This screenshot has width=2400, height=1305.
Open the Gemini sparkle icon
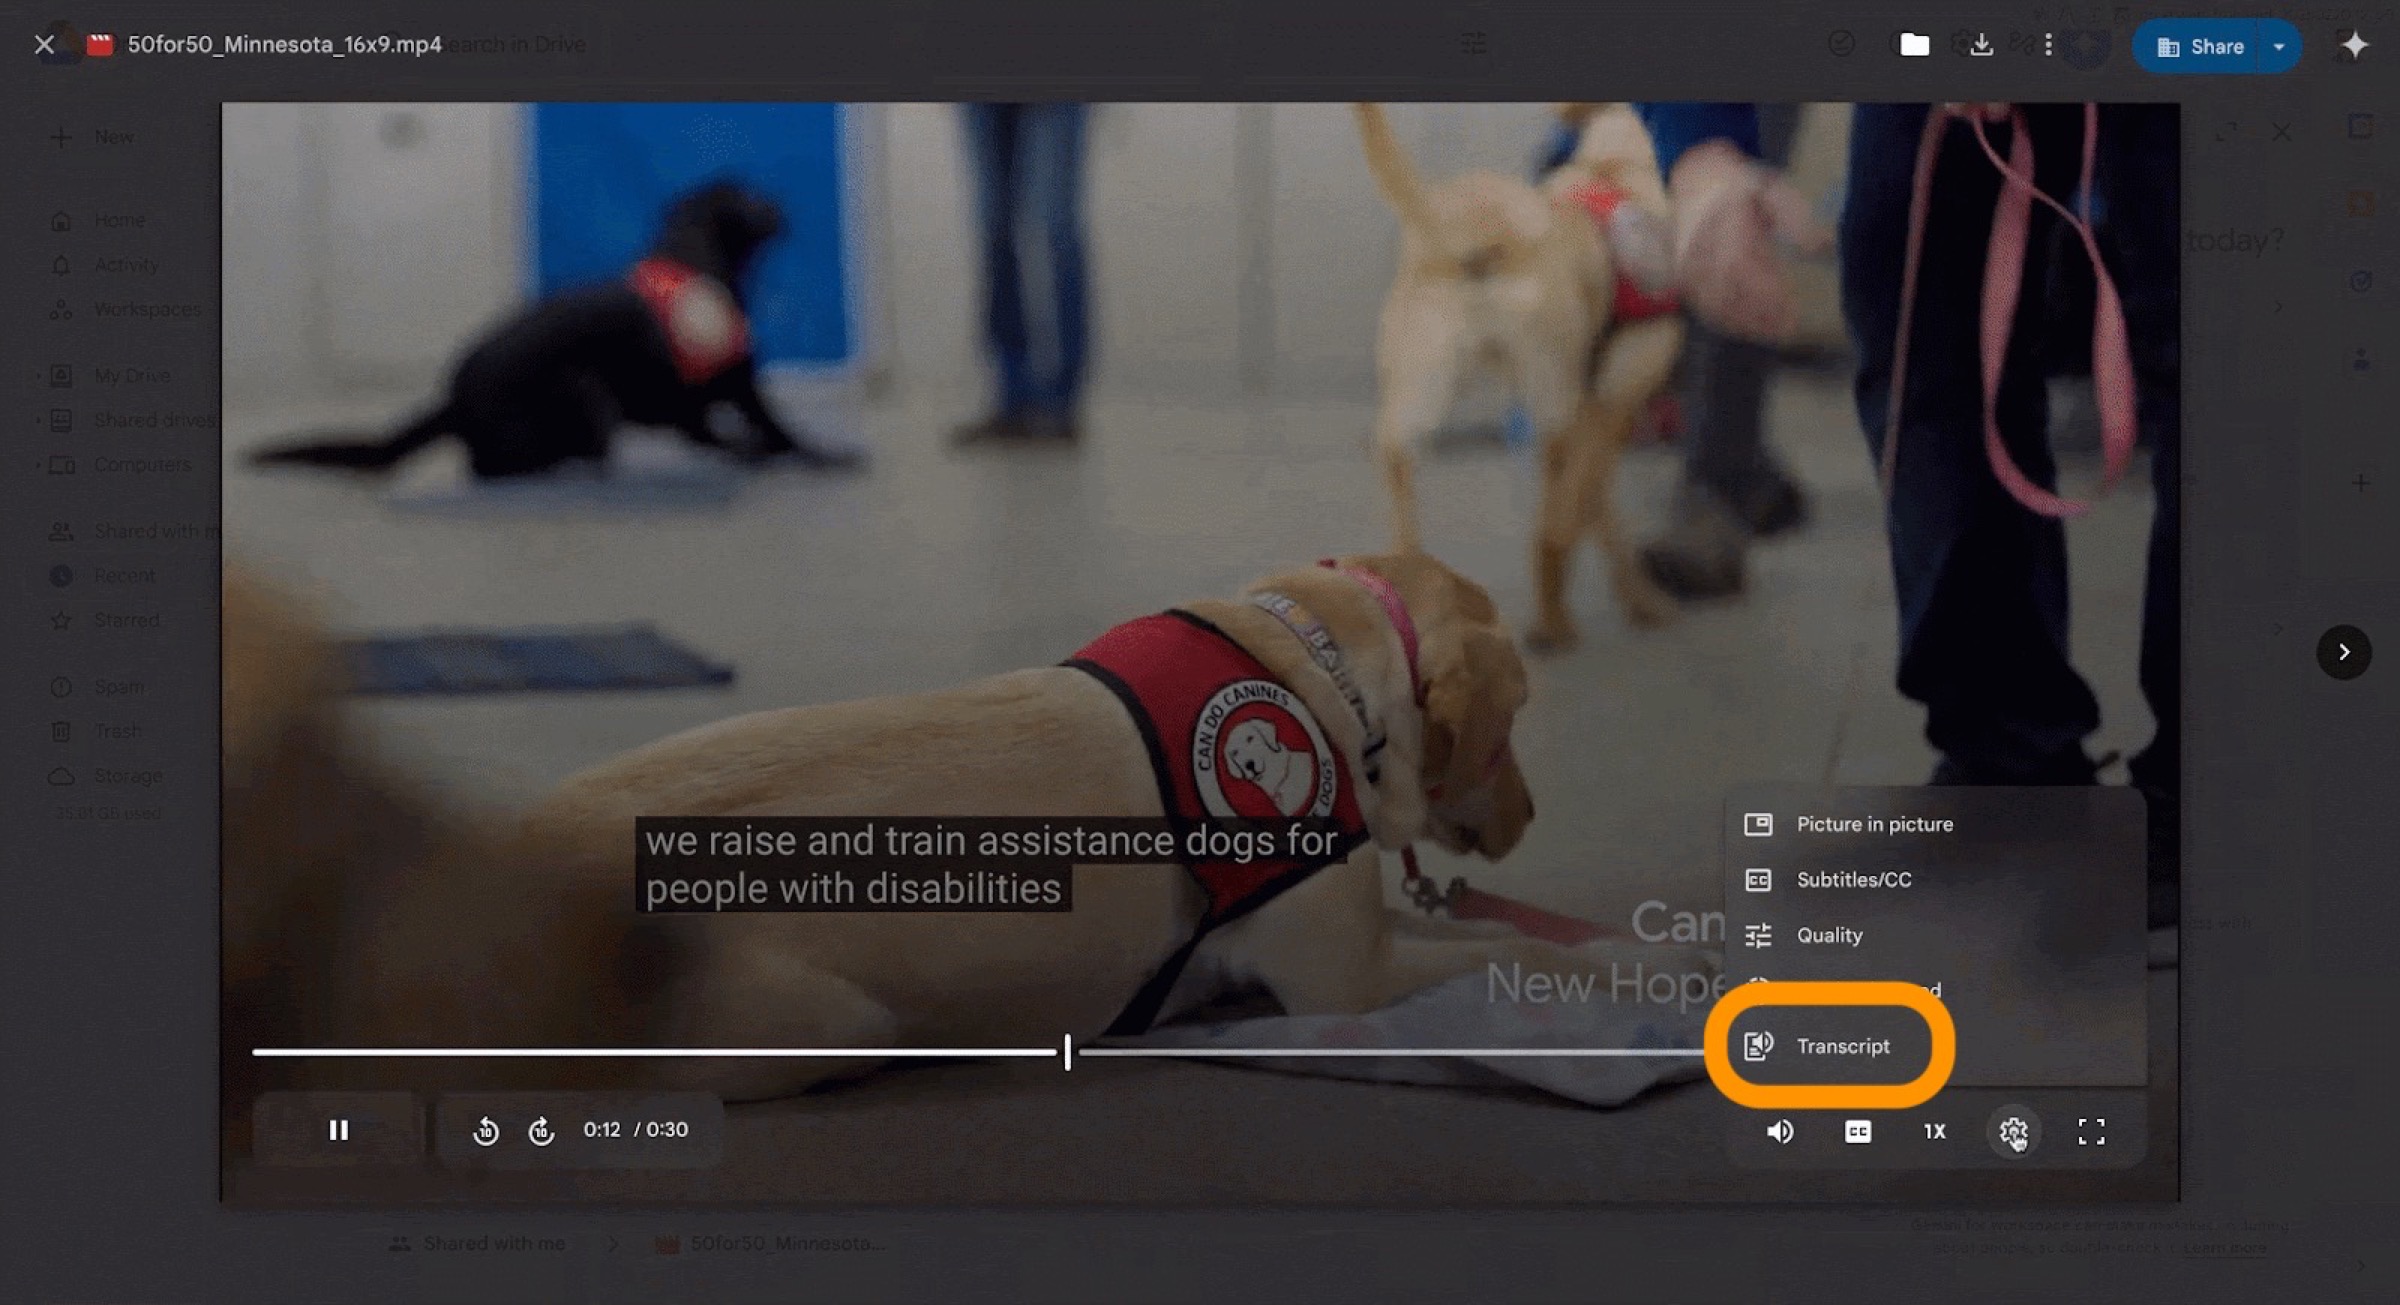pos(2355,45)
